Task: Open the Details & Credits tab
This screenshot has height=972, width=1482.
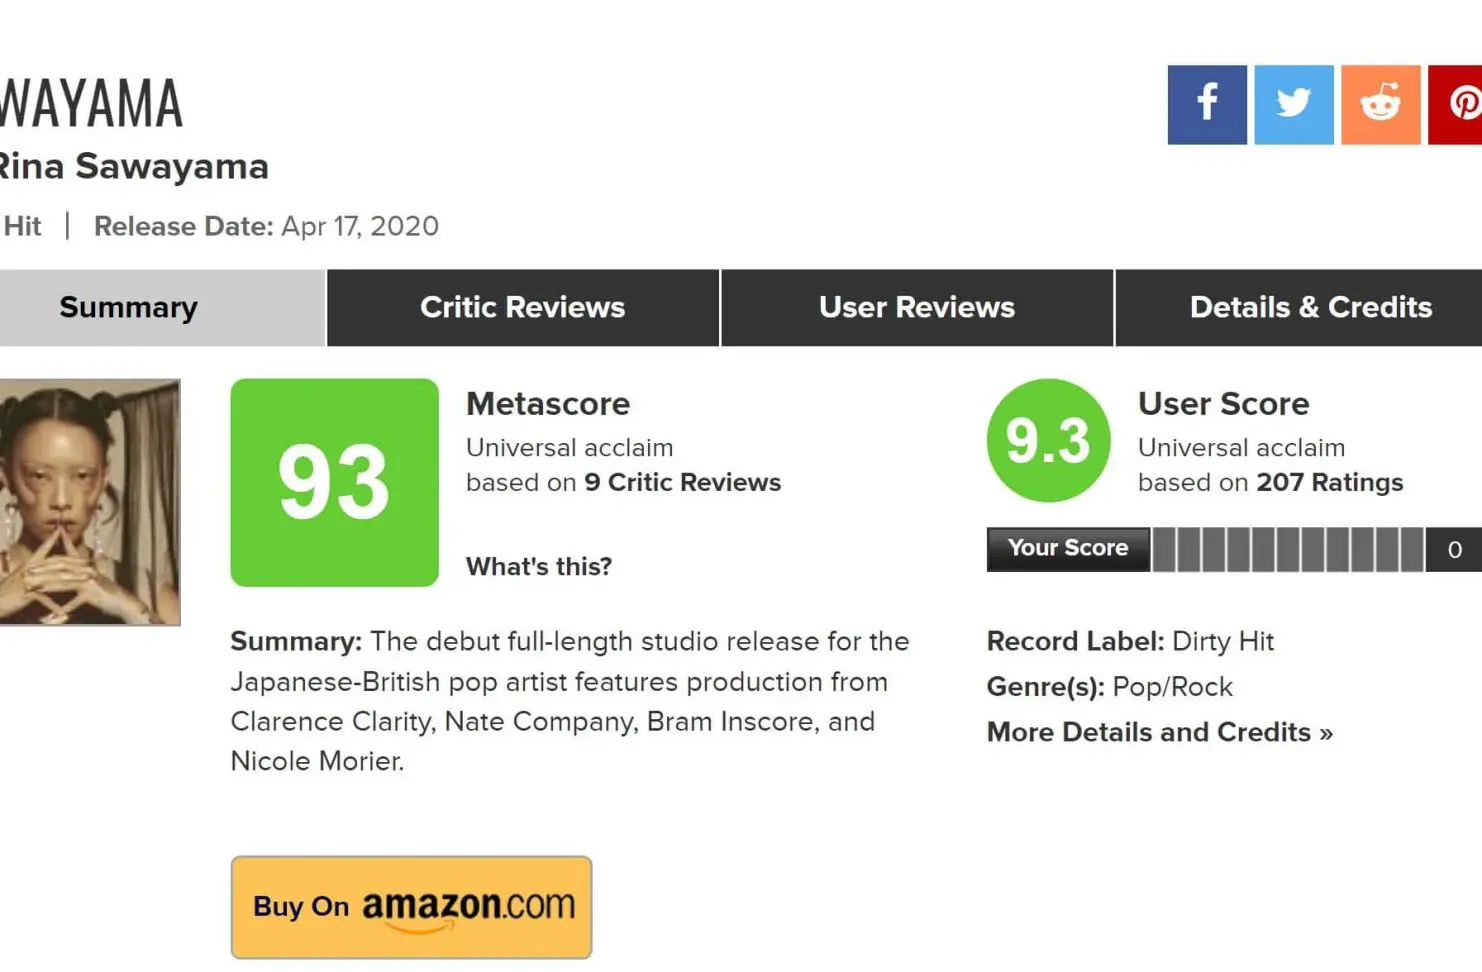Action: [1310, 307]
